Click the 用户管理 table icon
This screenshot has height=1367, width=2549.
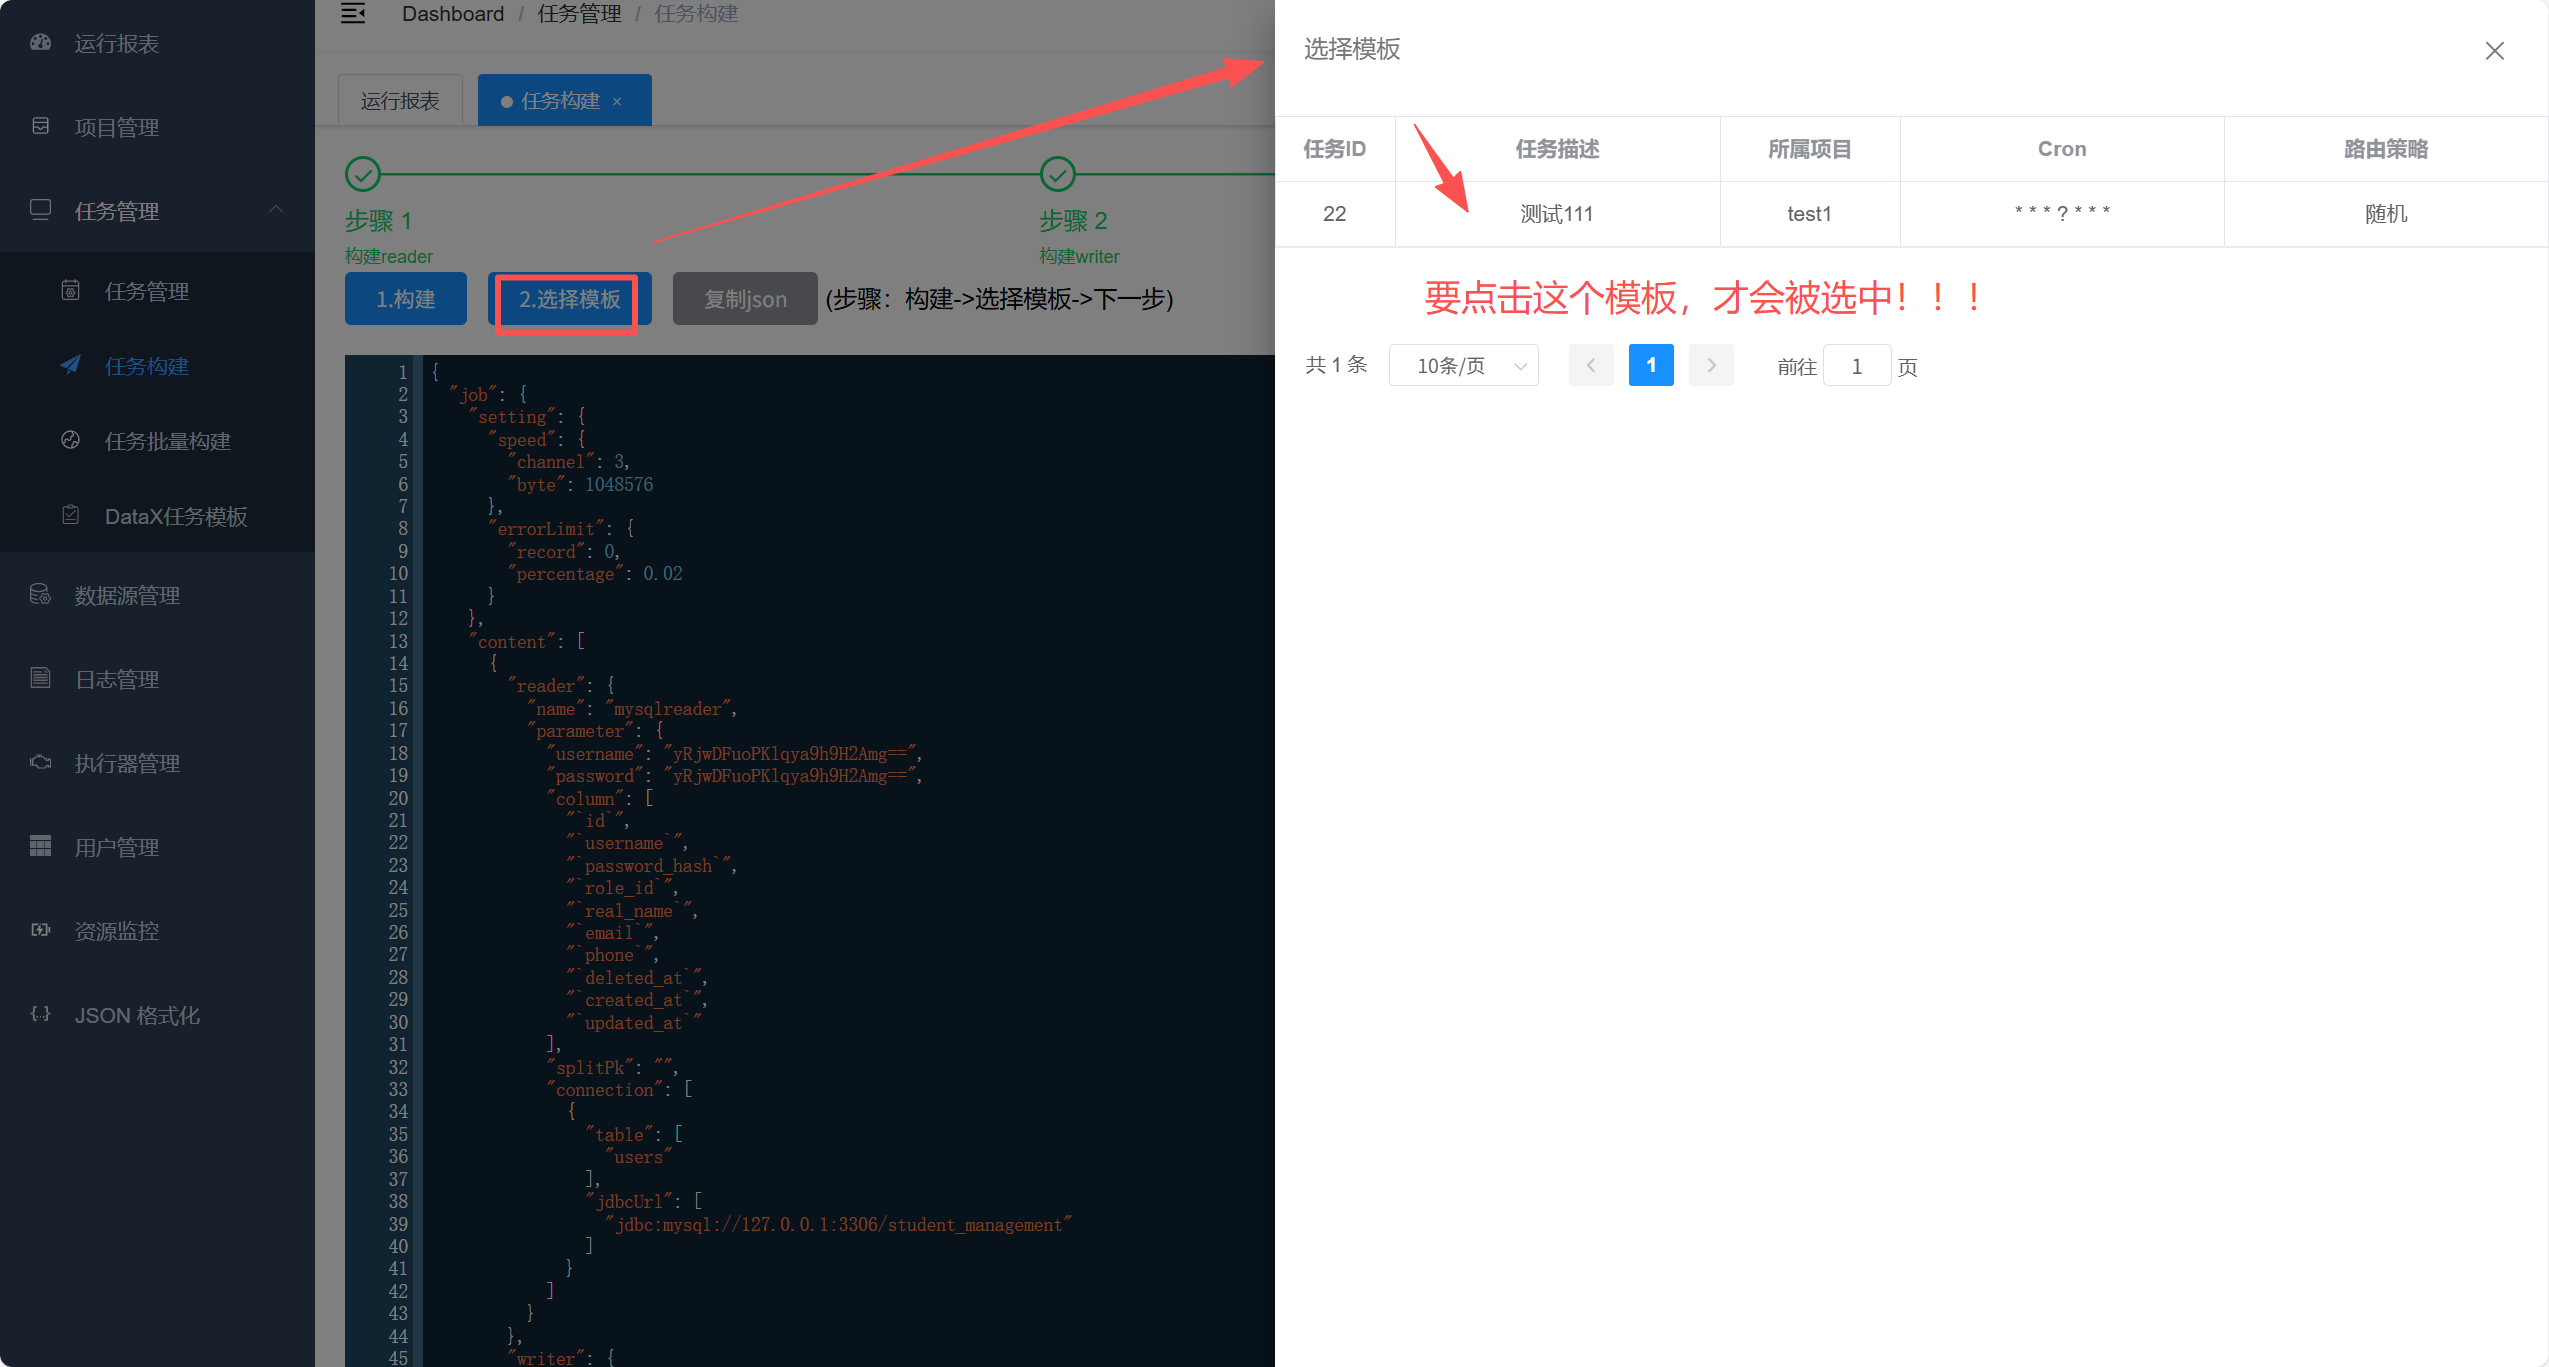pos(40,847)
